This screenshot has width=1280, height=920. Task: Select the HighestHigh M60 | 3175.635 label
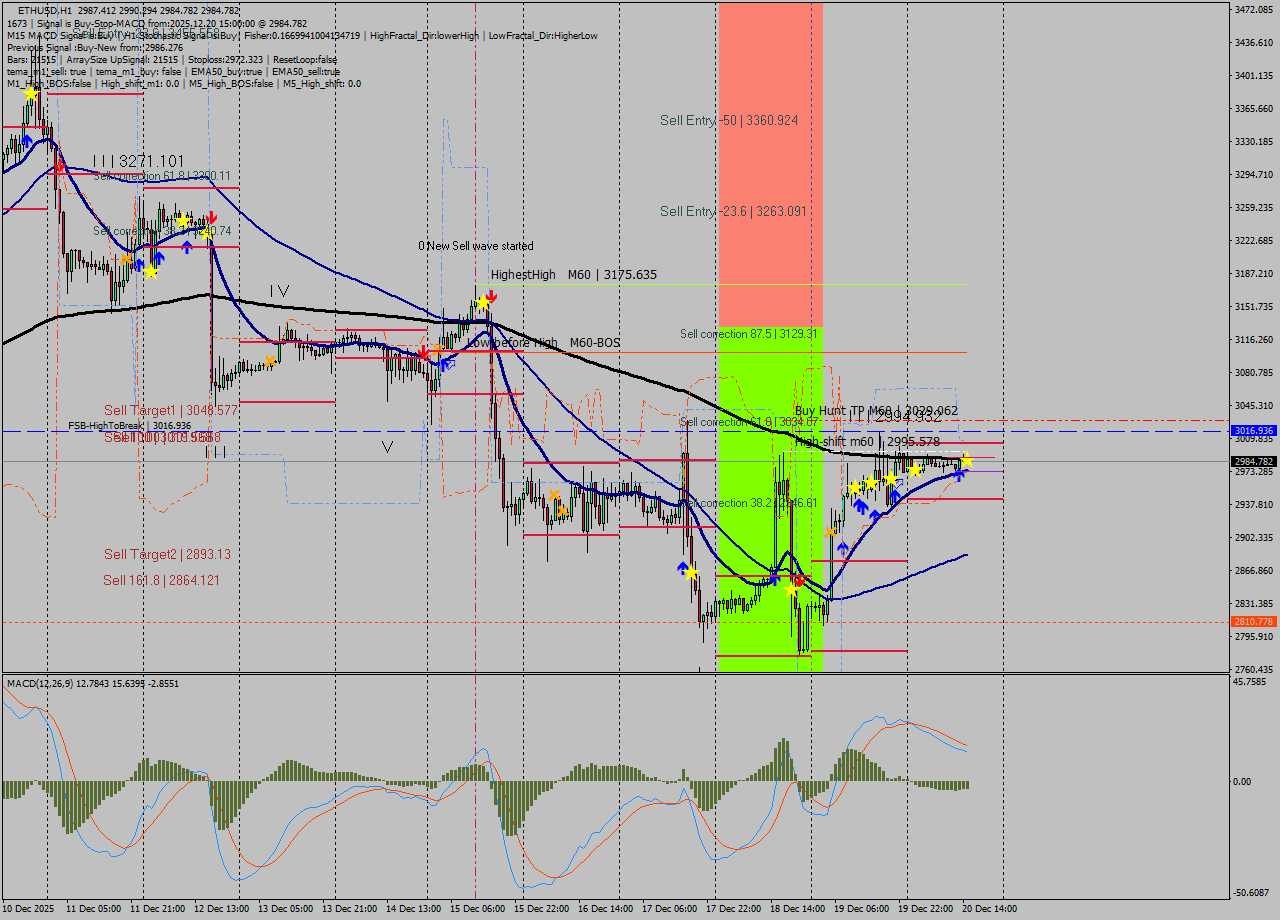point(572,274)
